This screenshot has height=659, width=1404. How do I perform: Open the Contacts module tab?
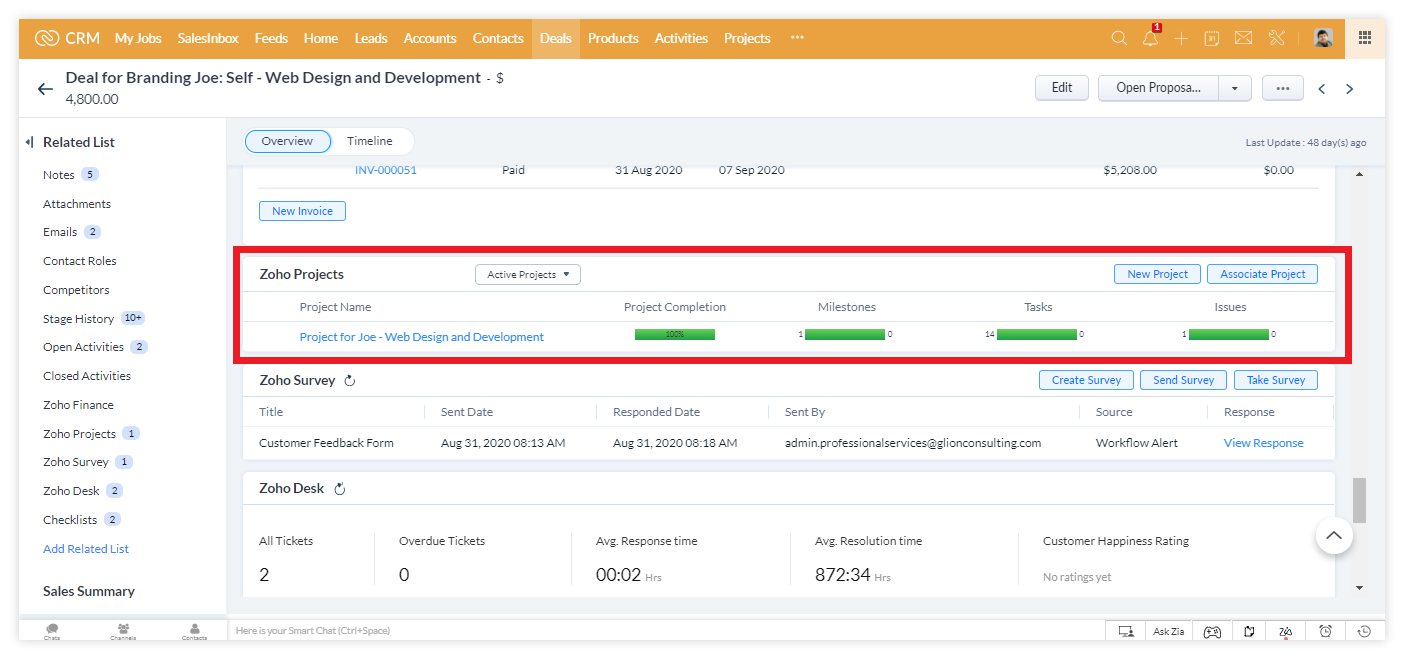pos(498,38)
